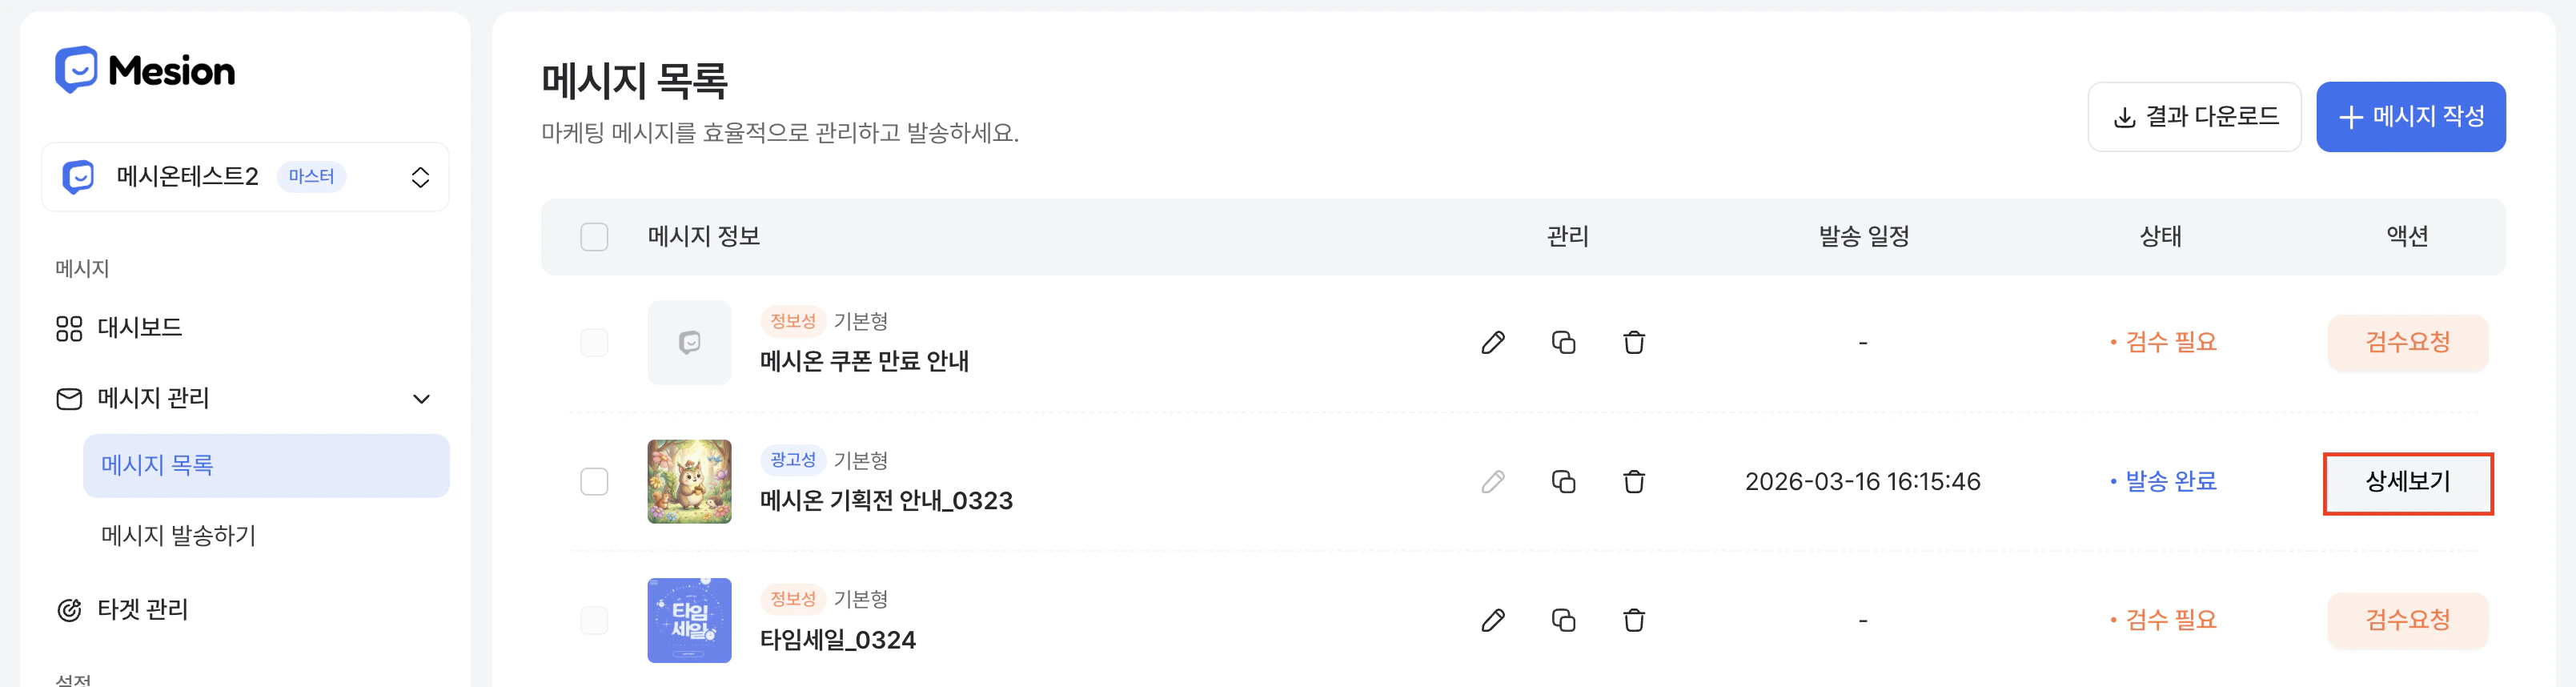Duplicate the 메시온 기획전 안내_0323 message

click(x=1564, y=481)
